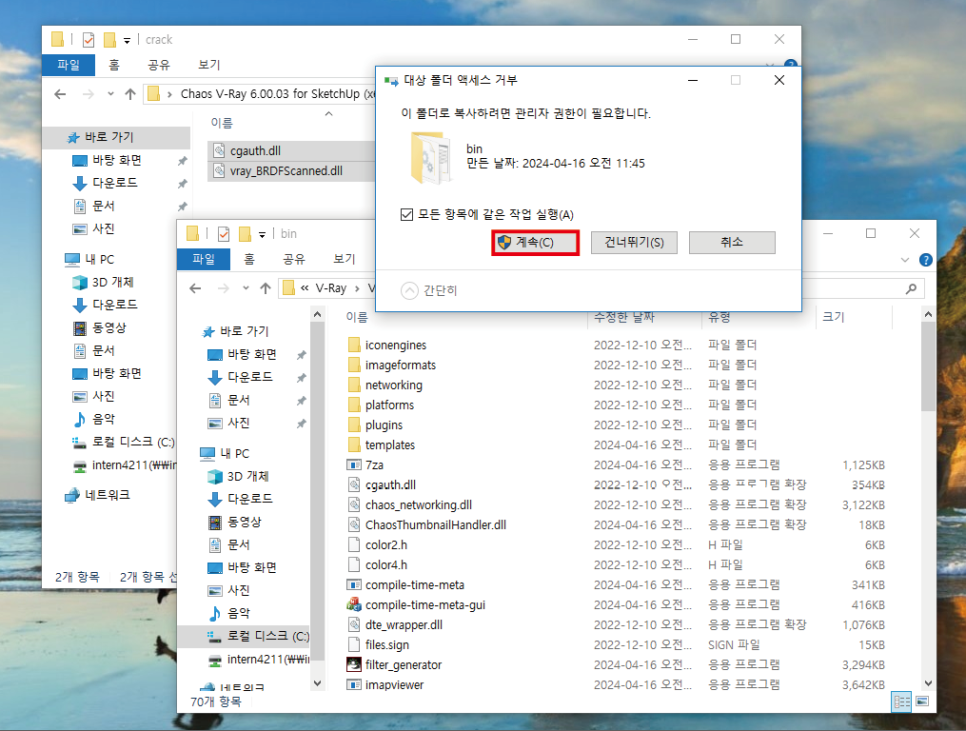Click back arrow in crack window
Screen dimensions: 966x731
[x=60, y=94]
